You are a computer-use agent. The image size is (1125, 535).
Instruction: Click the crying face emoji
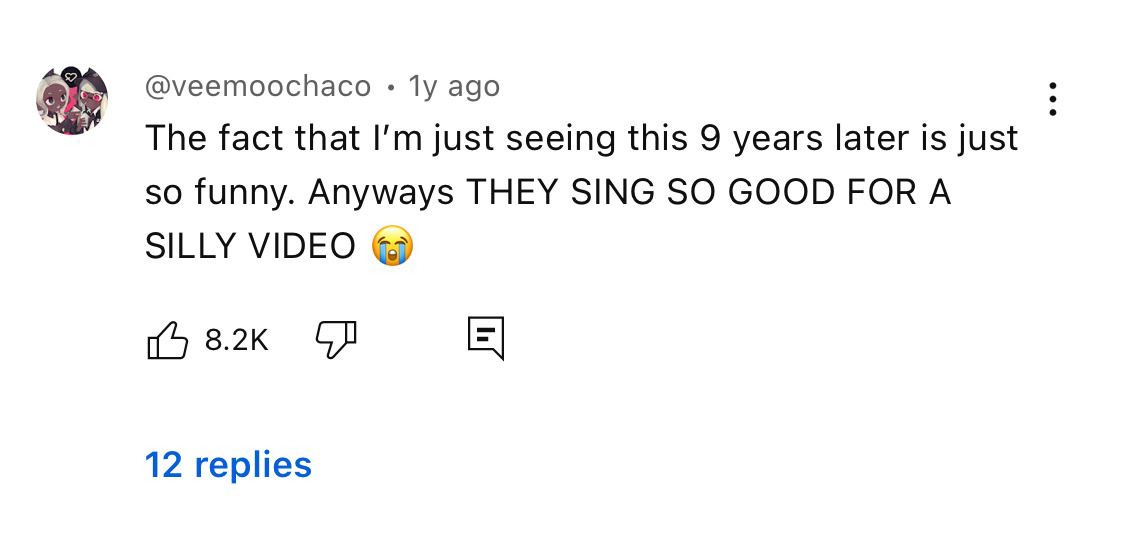392,245
